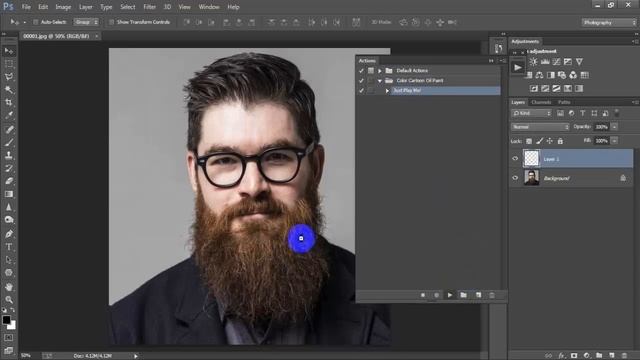Open the Fill slider dropdown arrow
Image resolution: width=640 pixels, height=360 pixels.
[x=614, y=141]
